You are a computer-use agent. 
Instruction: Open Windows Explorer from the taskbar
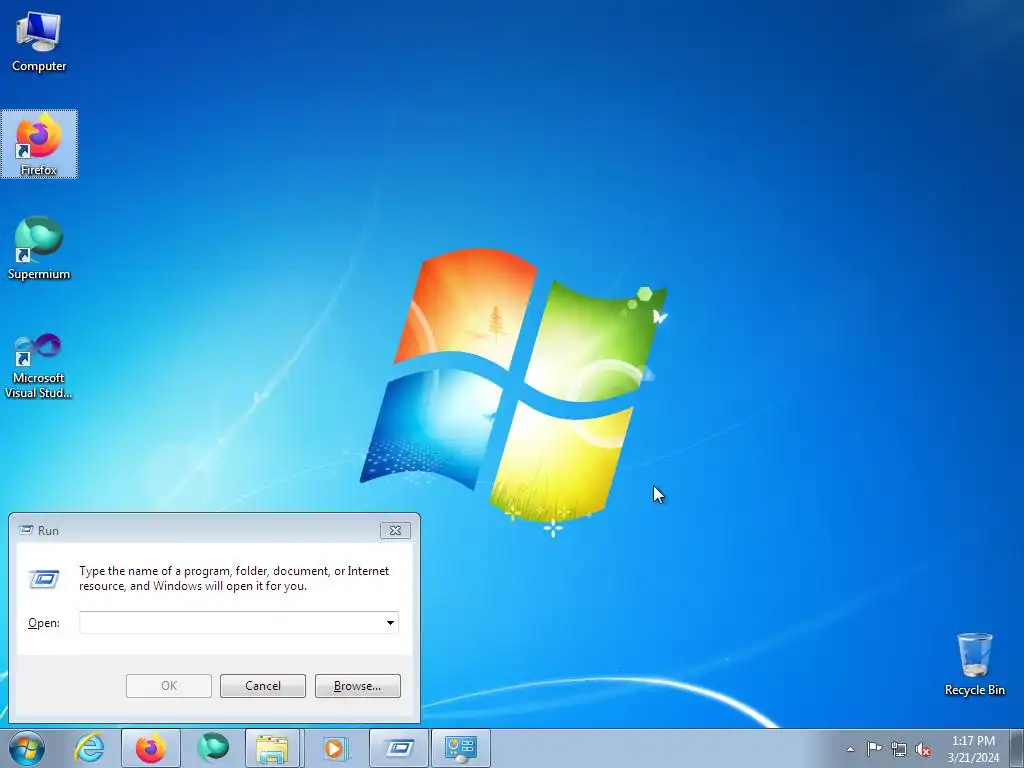pyautogui.click(x=272, y=748)
